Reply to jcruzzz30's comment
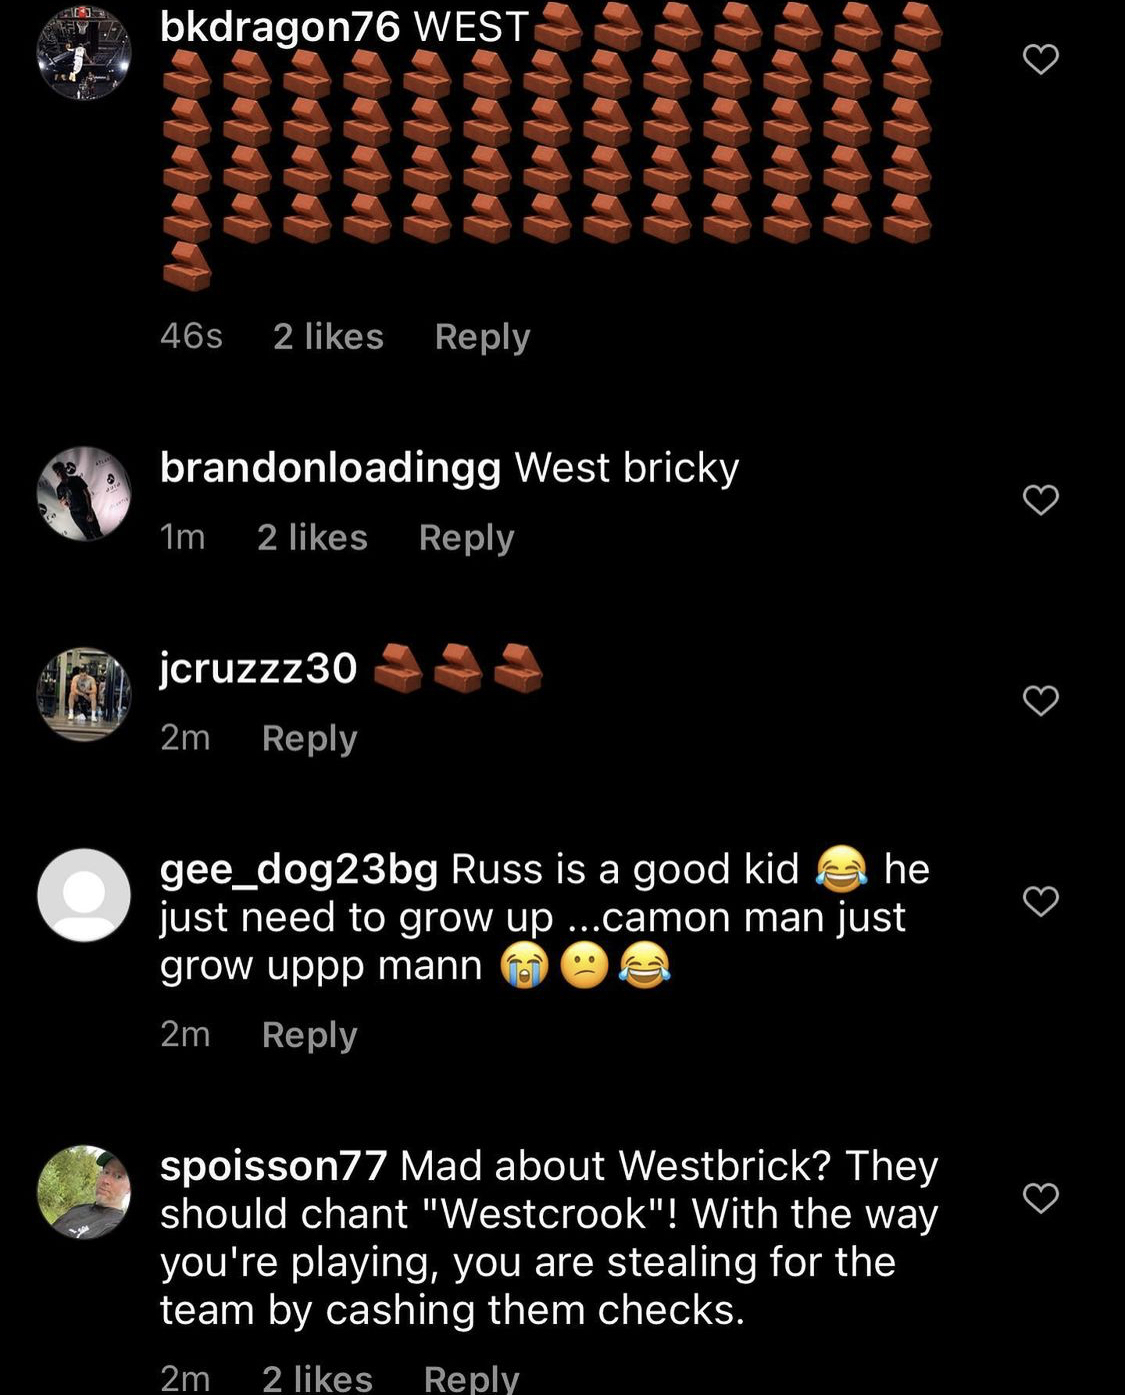The image size is (1125, 1397). click(x=309, y=738)
